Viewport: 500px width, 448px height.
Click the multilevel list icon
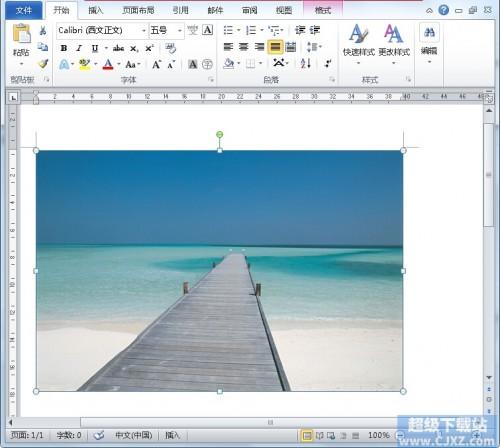pyautogui.click(x=274, y=30)
